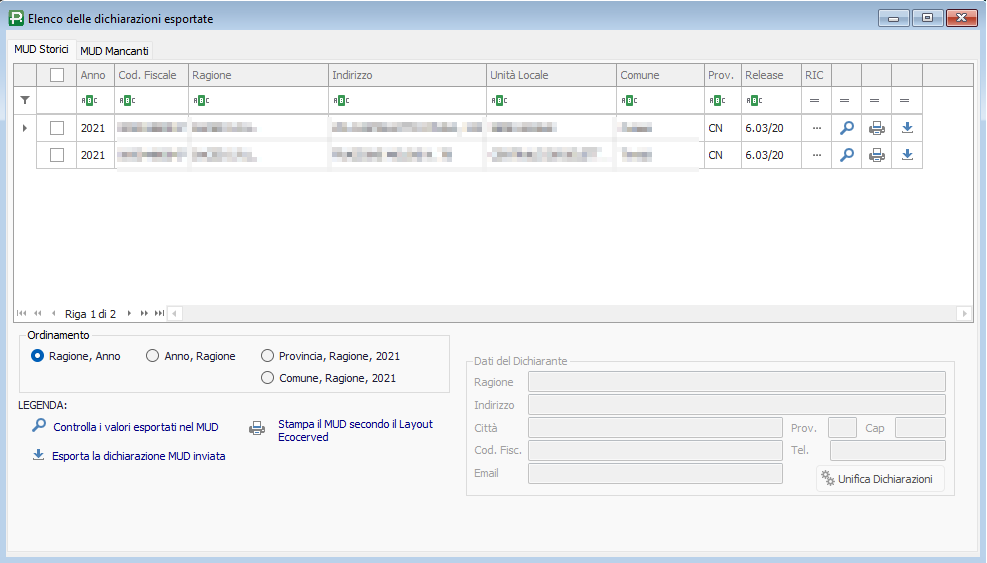This screenshot has width=987, height=563.
Task: Go to next row in grid navigator
Action: tap(129, 314)
